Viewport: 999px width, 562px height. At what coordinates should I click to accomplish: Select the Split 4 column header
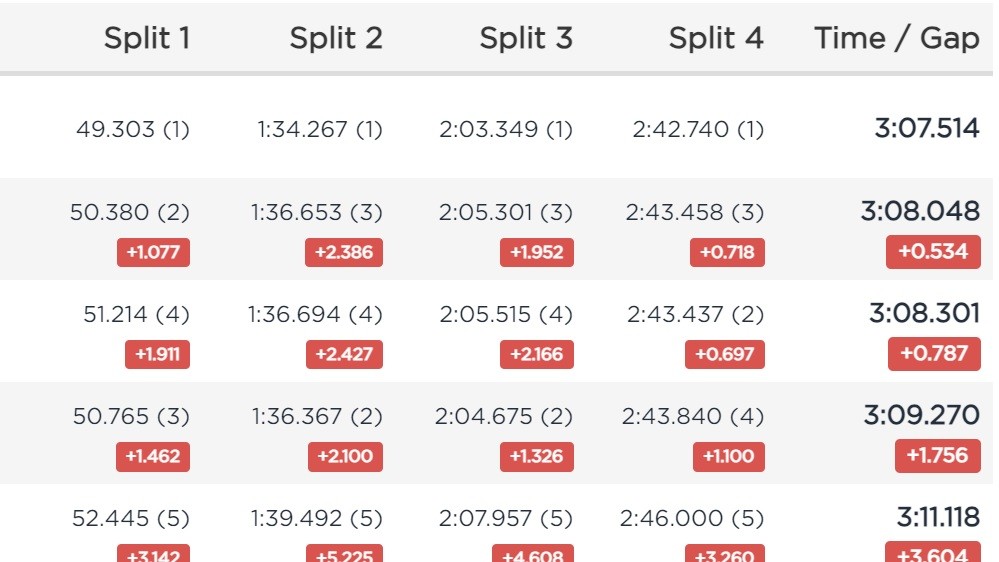716,39
